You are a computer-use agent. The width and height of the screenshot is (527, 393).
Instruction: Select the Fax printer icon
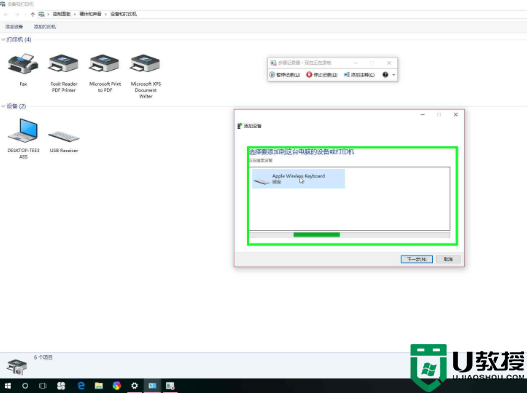pos(23,64)
